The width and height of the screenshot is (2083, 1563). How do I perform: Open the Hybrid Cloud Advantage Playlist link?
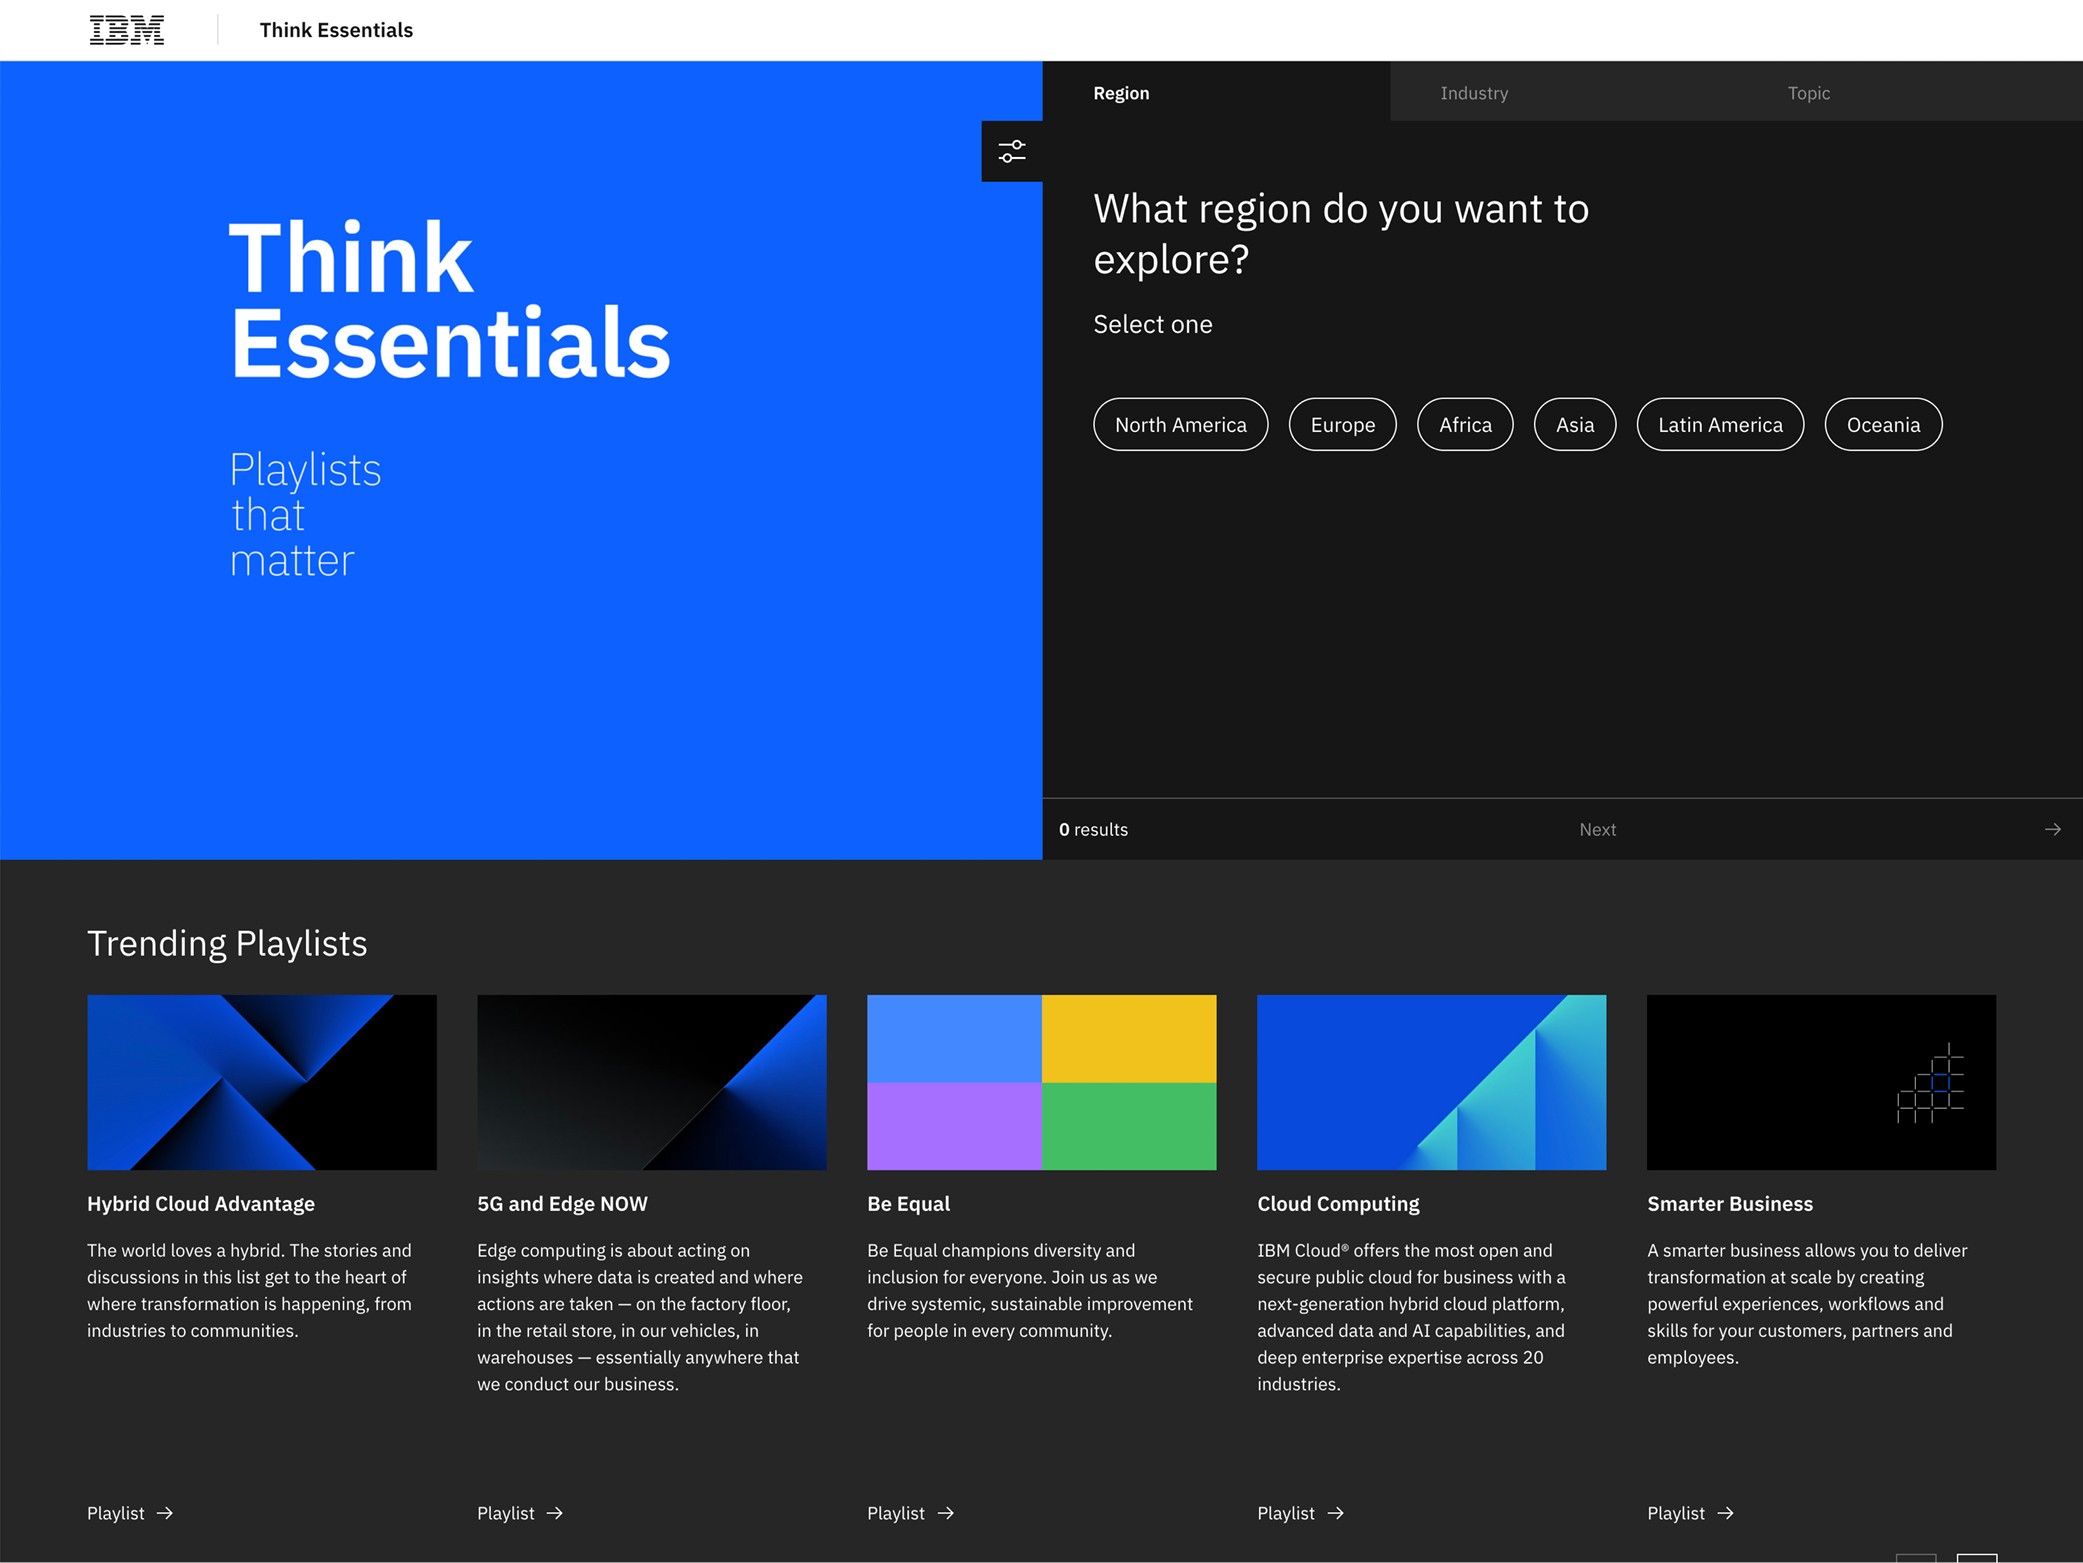click(131, 1513)
